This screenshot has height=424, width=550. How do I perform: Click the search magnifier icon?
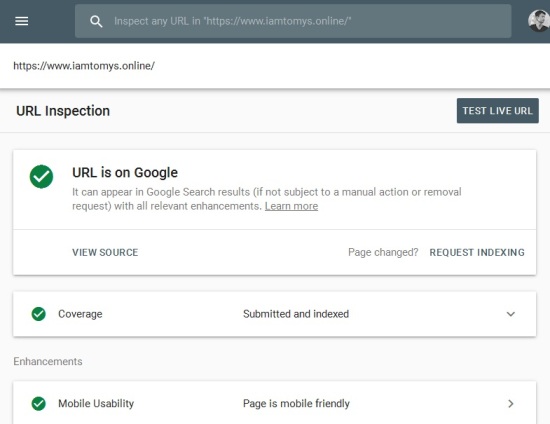(x=96, y=21)
